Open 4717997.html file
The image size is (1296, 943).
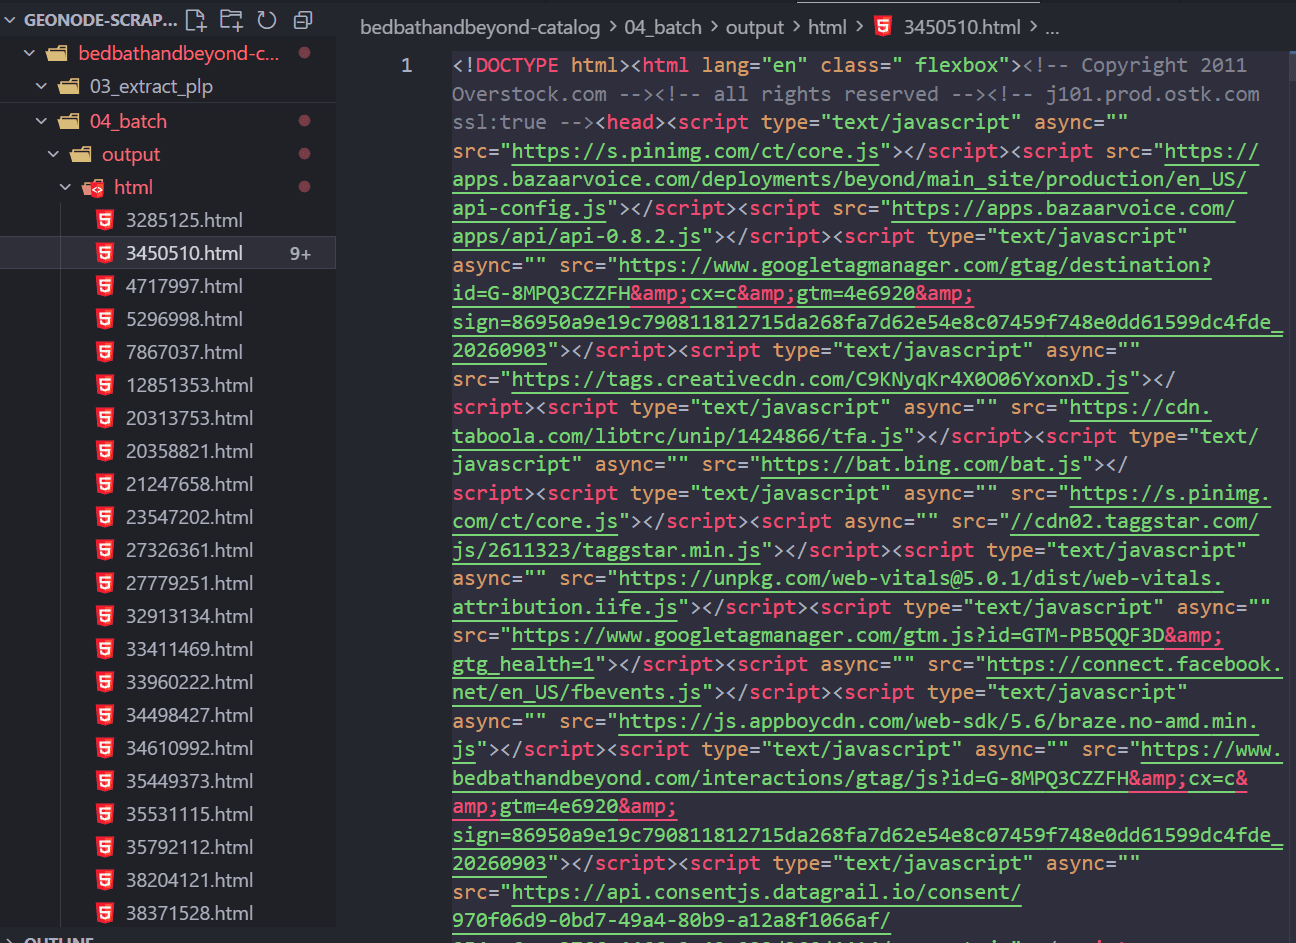tap(184, 286)
